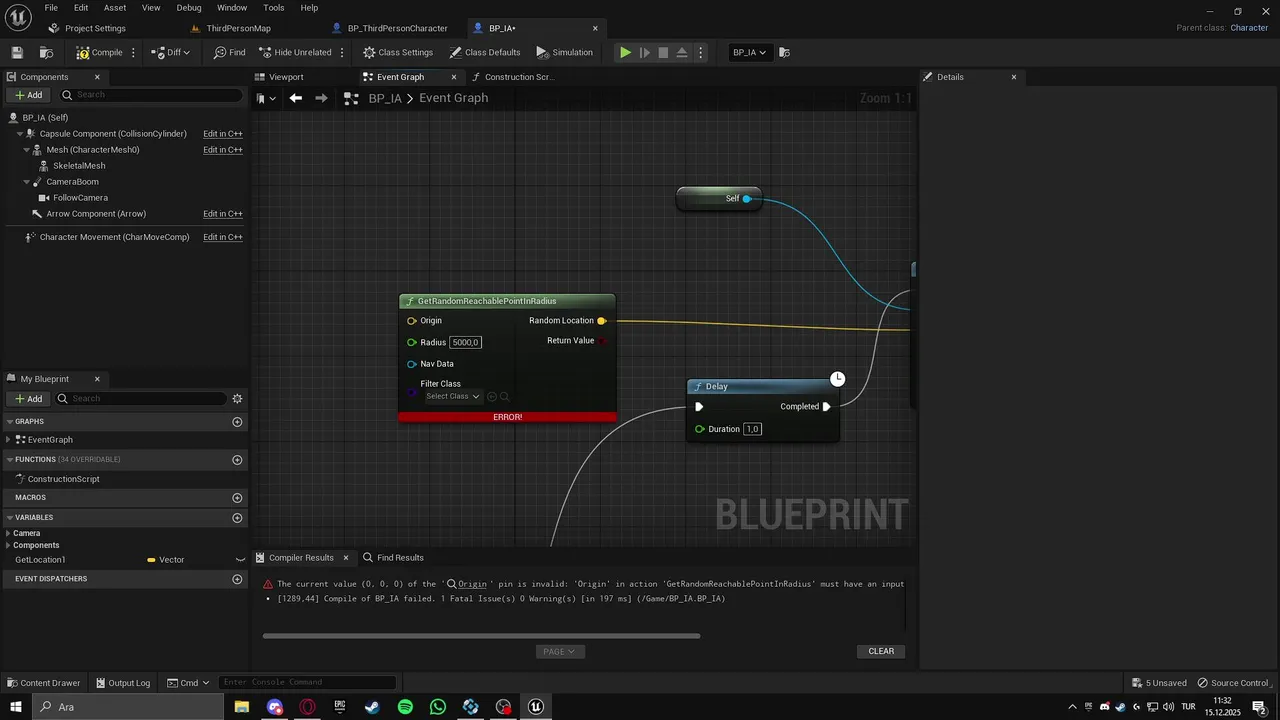Click the Frame Skip playback icon

(644, 52)
